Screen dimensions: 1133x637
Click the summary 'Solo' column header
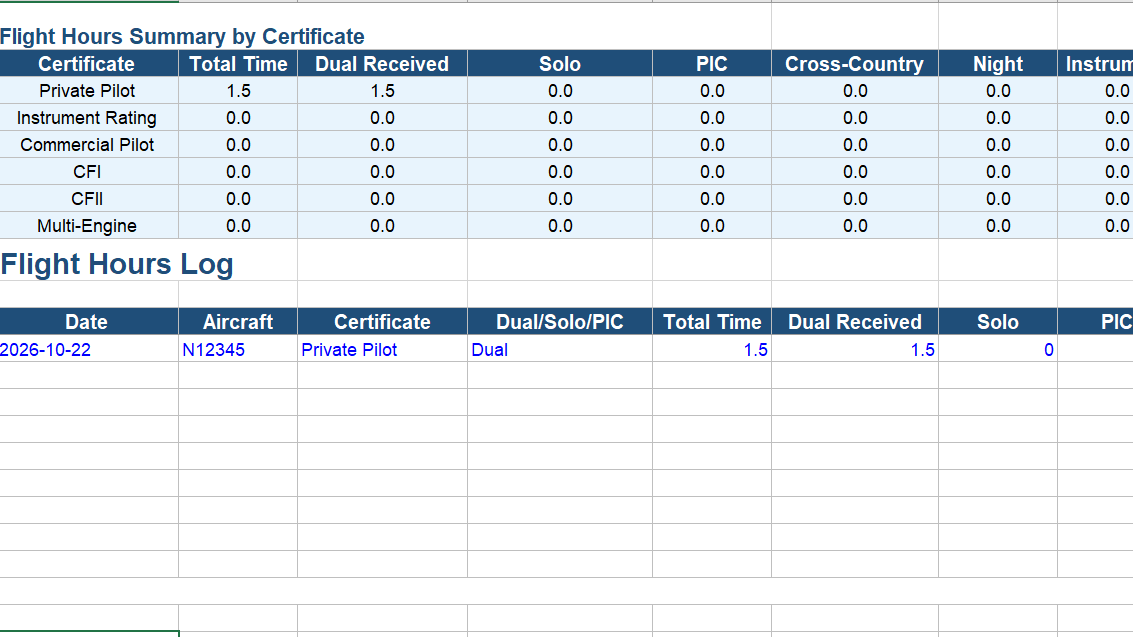click(x=560, y=64)
